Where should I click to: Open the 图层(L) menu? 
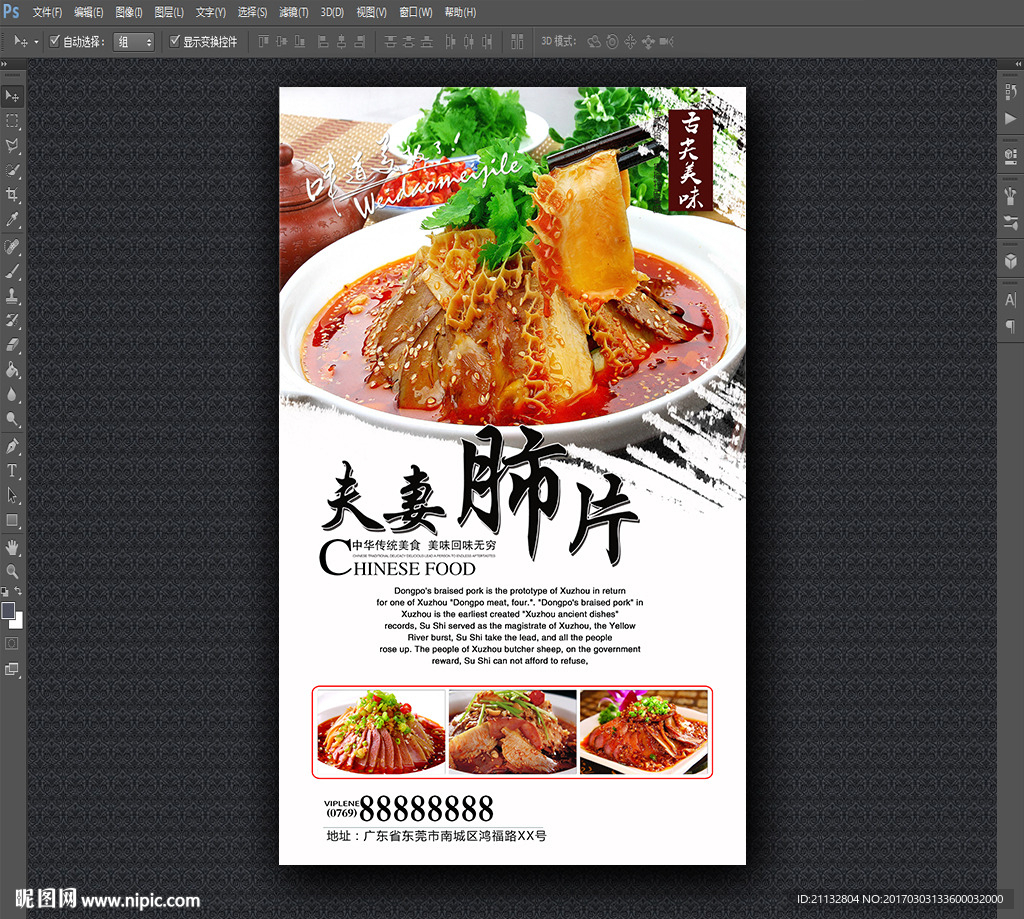click(x=169, y=12)
